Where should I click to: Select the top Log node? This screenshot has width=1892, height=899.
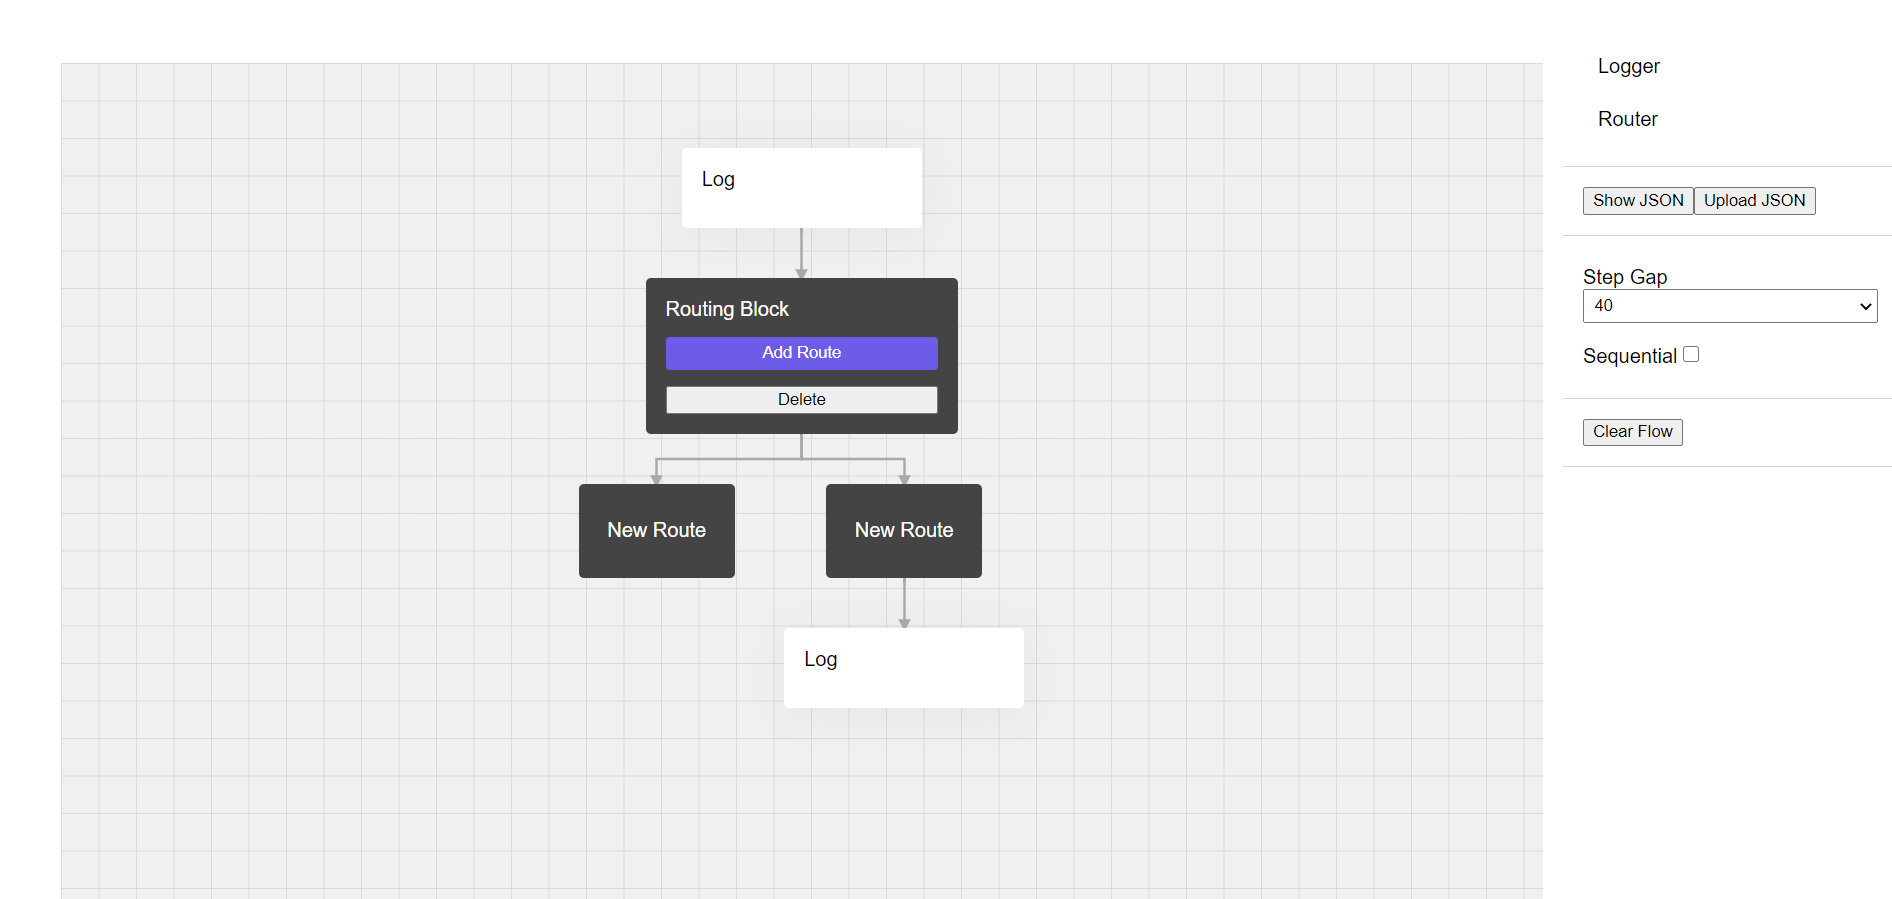801,188
